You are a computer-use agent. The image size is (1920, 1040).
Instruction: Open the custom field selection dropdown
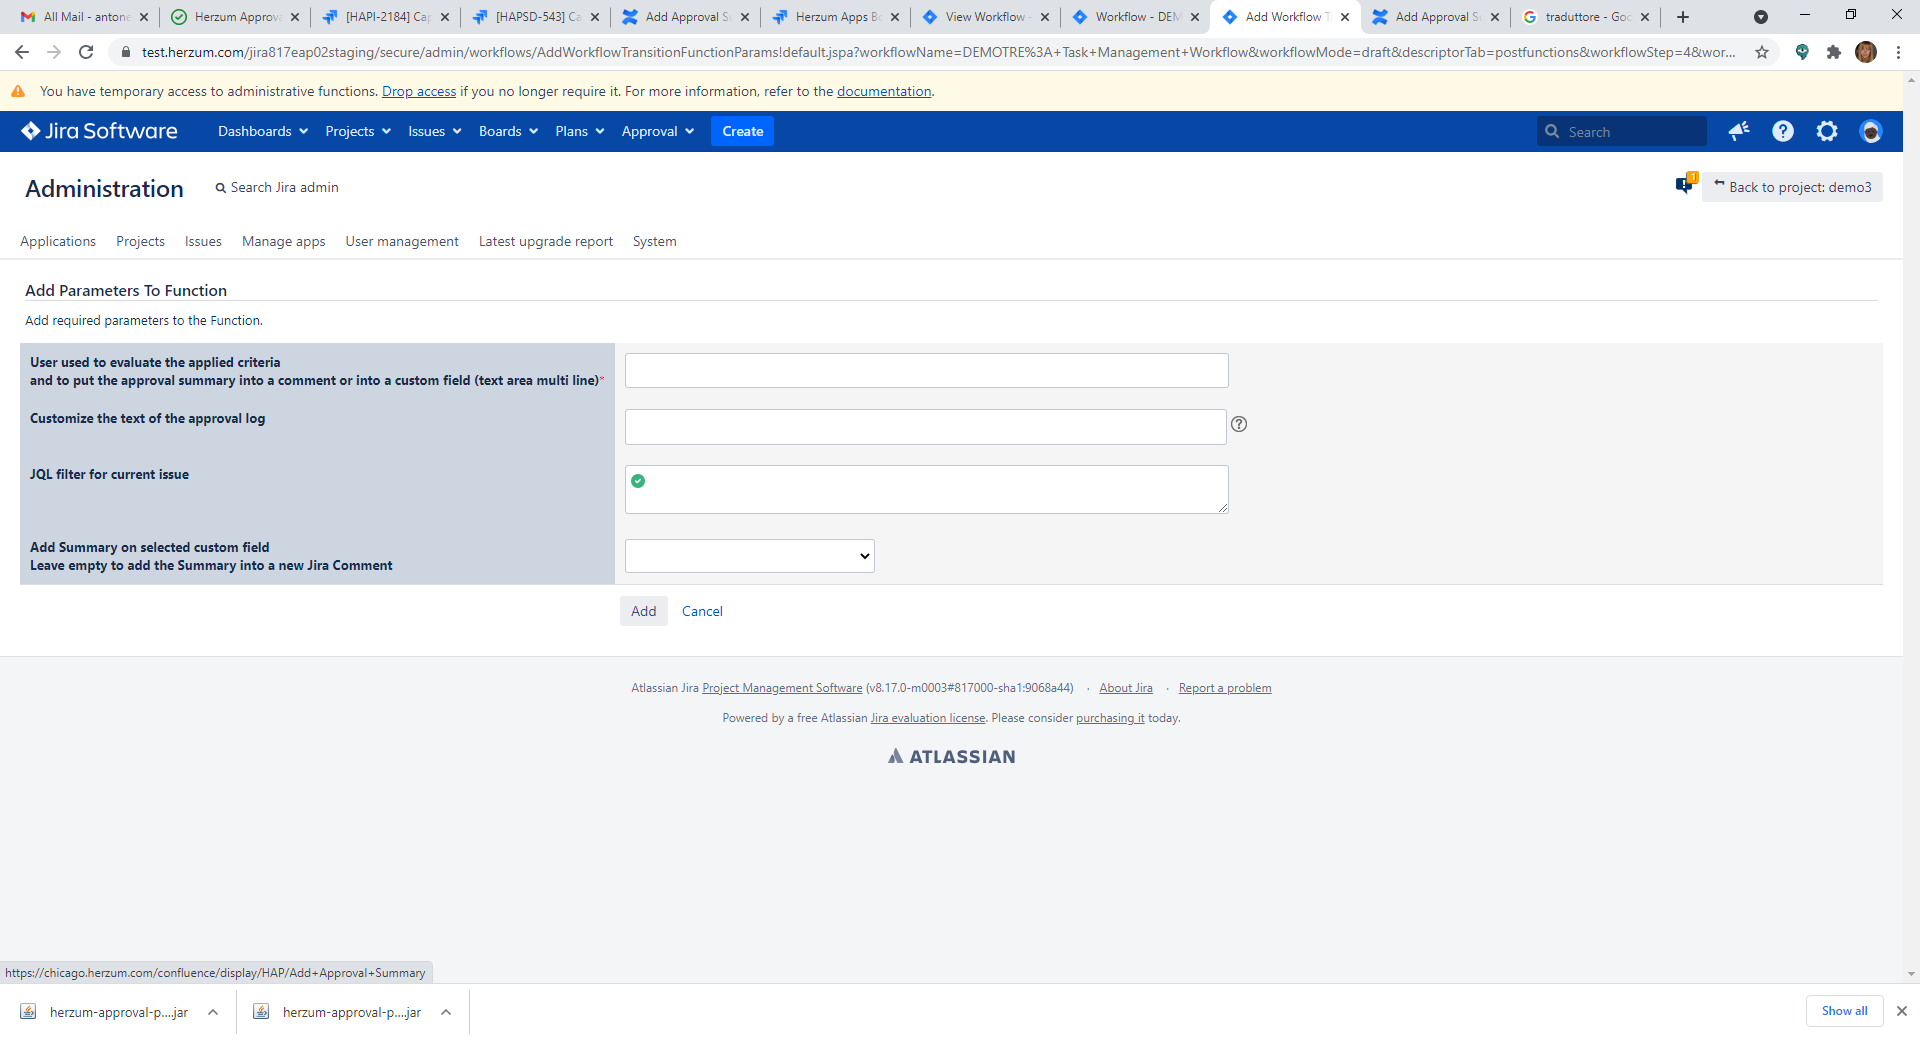point(749,556)
